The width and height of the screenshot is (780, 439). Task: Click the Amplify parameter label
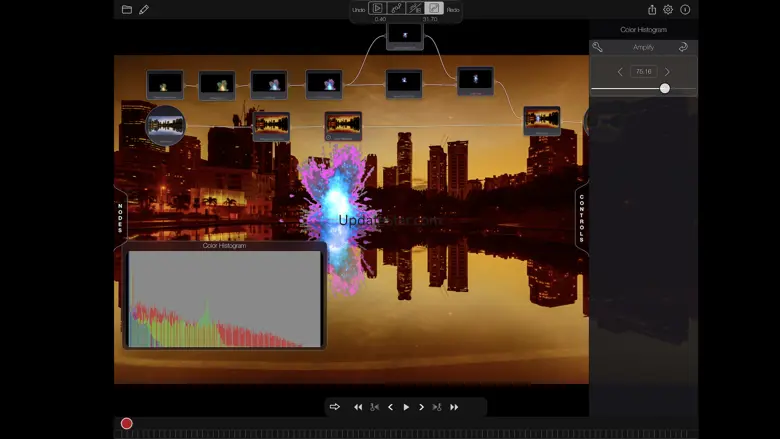[643, 47]
